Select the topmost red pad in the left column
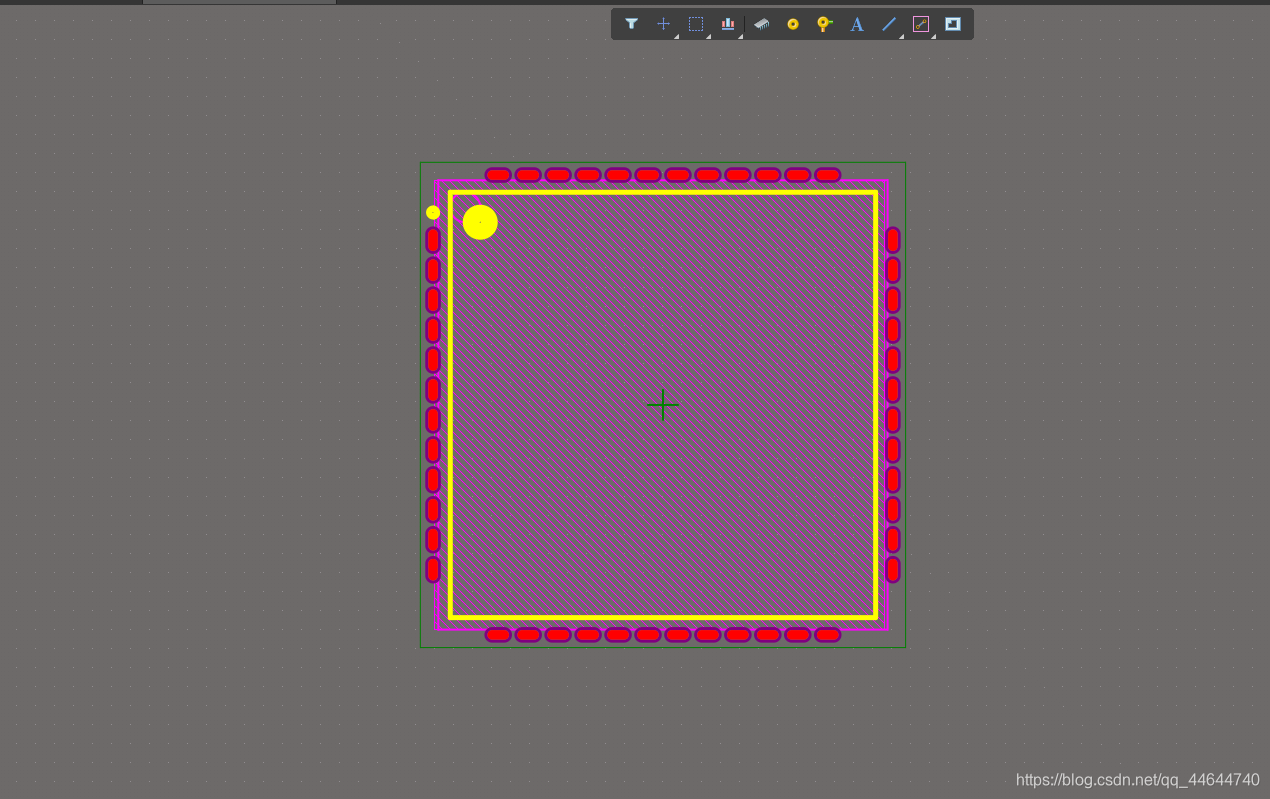 pyautogui.click(x=433, y=240)
